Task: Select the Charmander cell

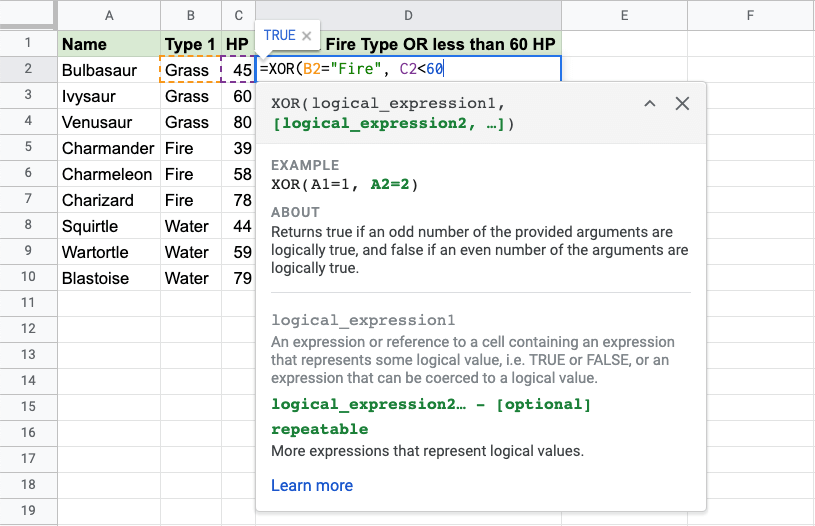Action: (108, 148)
